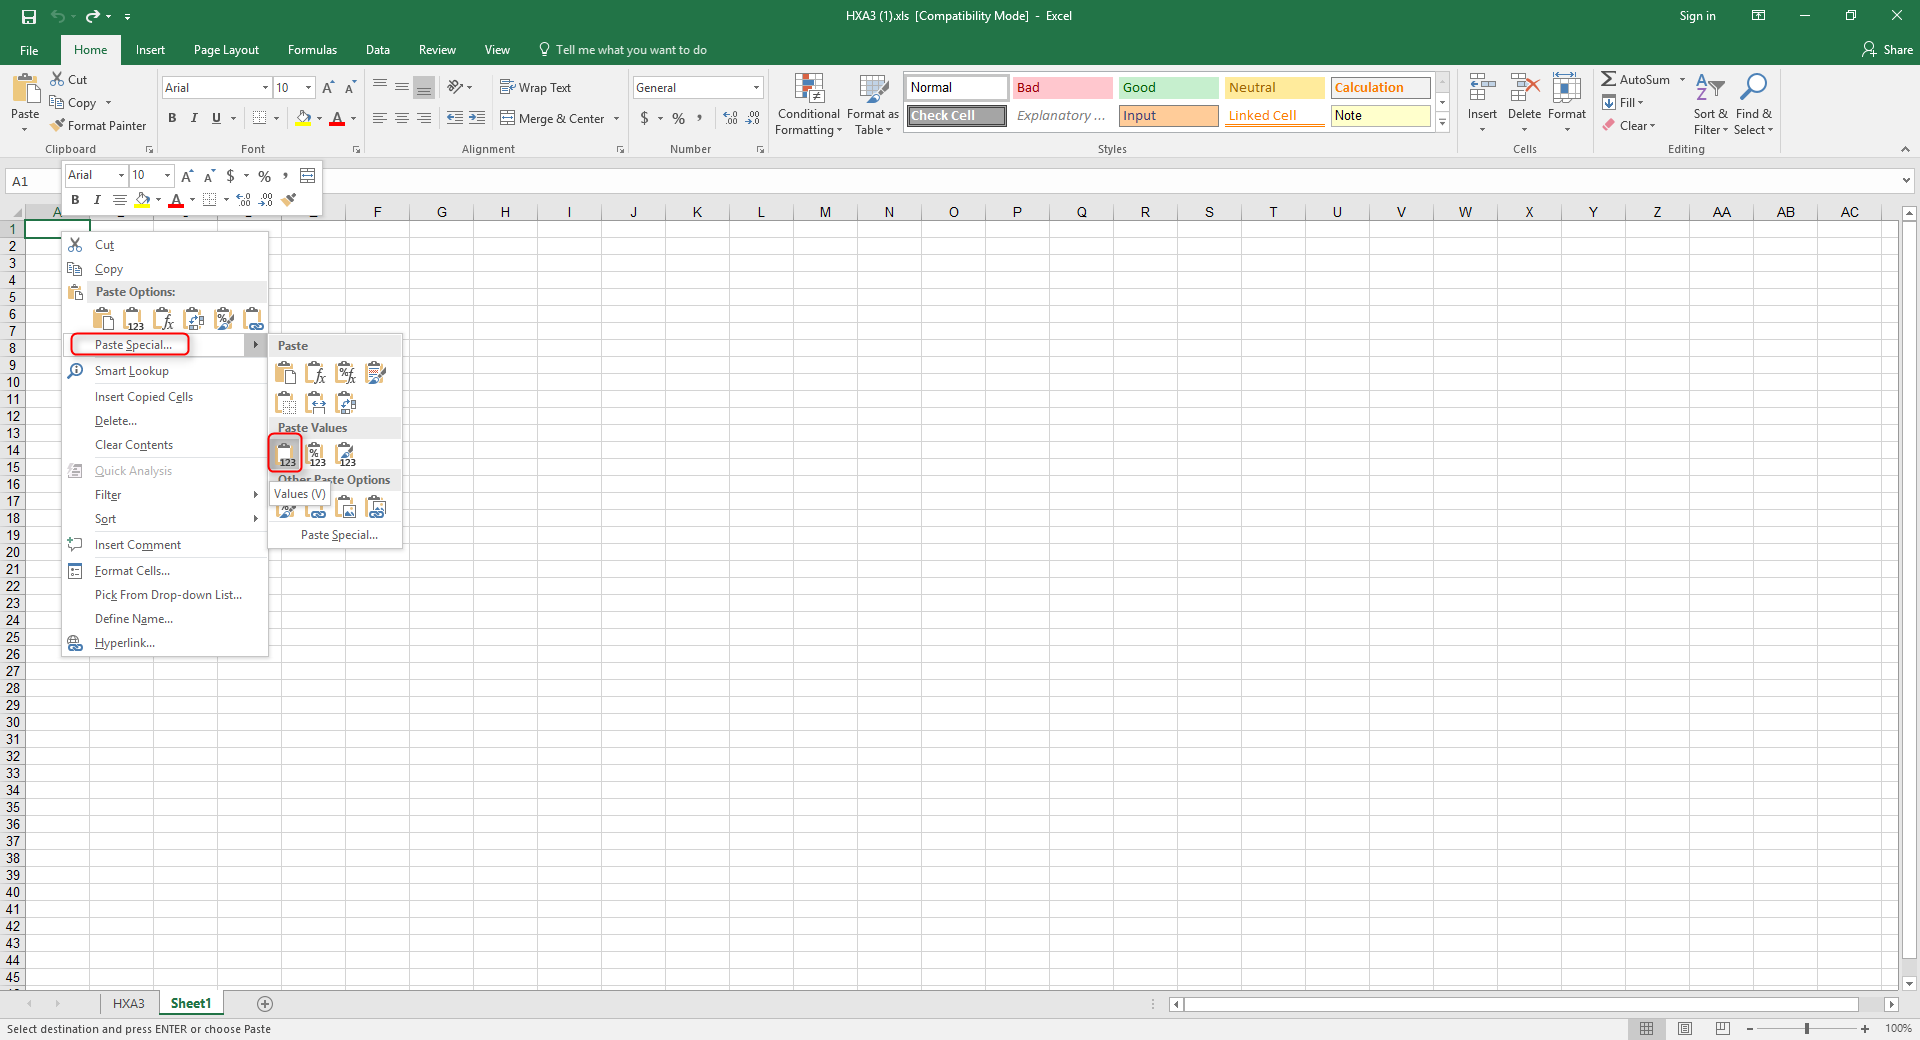Image resolution: width=1920 pixels, height=1040 pixels.
Task: Click Increase Decimal icon in Number group
Action: [x=731, y=118]
